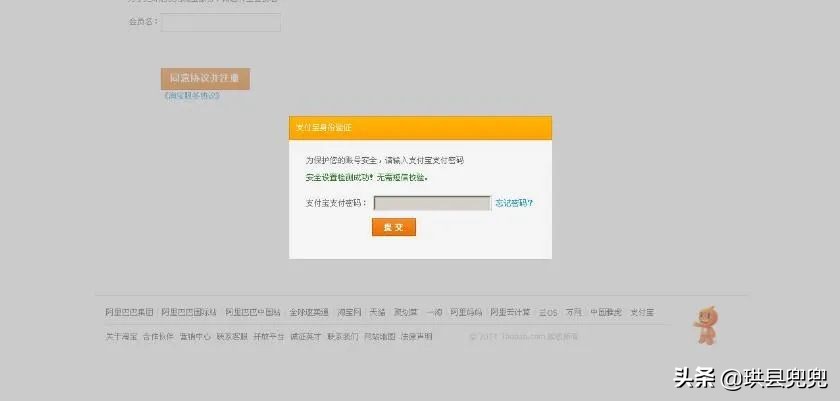
Task: Open the 阿里妈妈 footer link
Action: pyautogui.click(x=466, y=312)
